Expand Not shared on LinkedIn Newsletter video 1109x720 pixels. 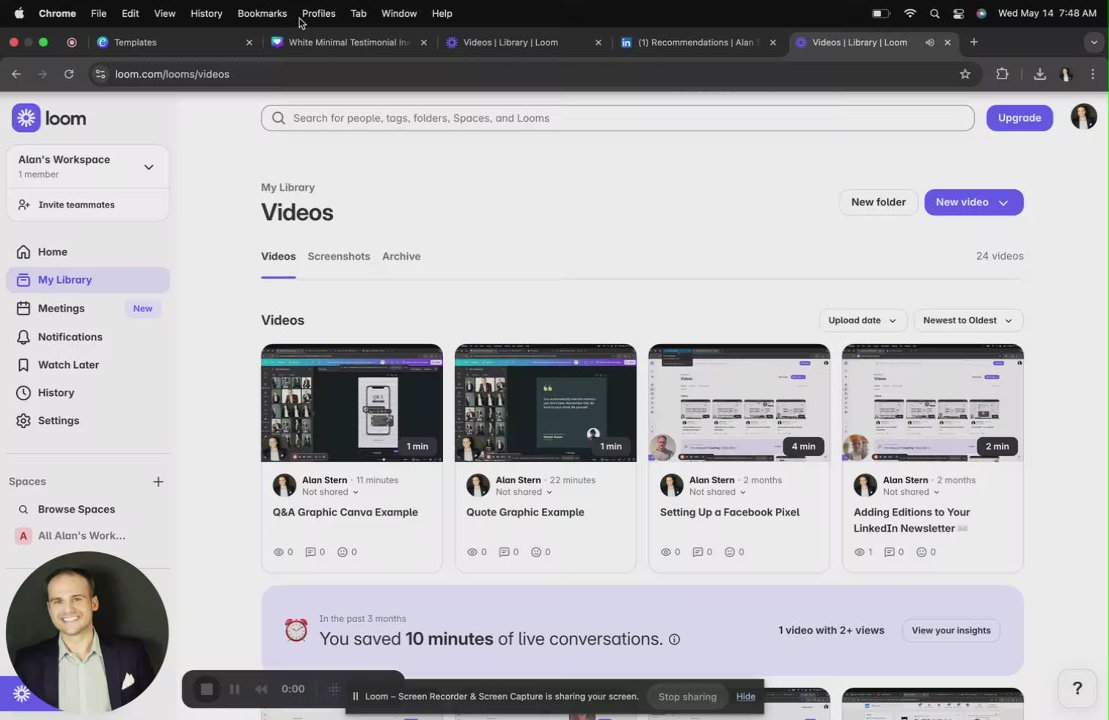tap(911, 492)
